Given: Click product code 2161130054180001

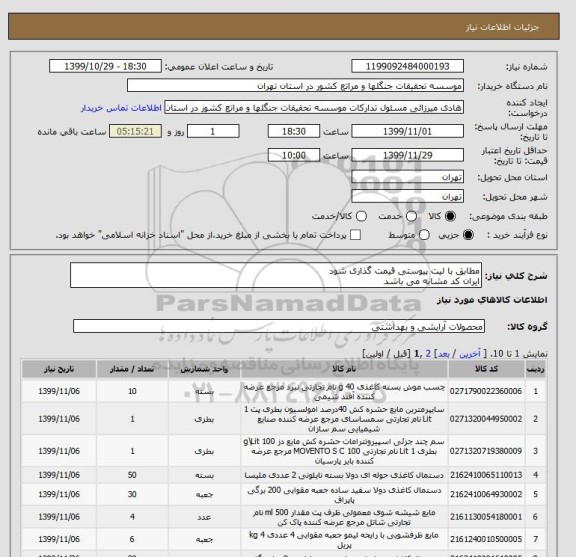Looking at the screenshot, I should pos(486,517).
